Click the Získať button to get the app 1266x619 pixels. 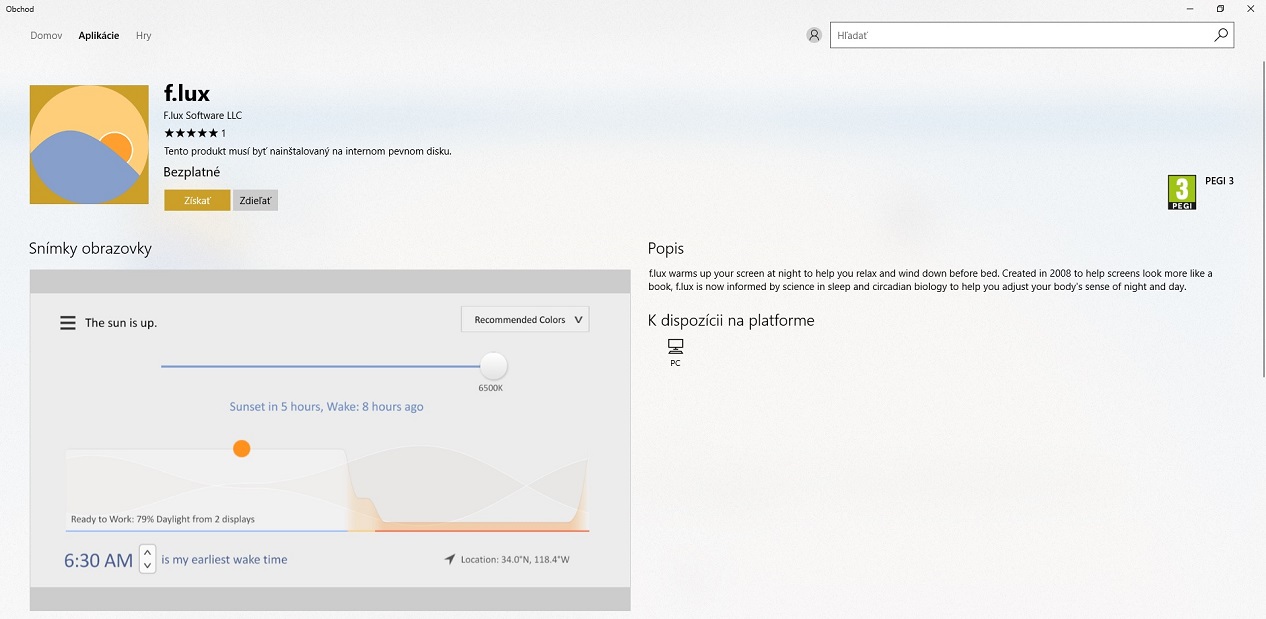click(197, 201)
